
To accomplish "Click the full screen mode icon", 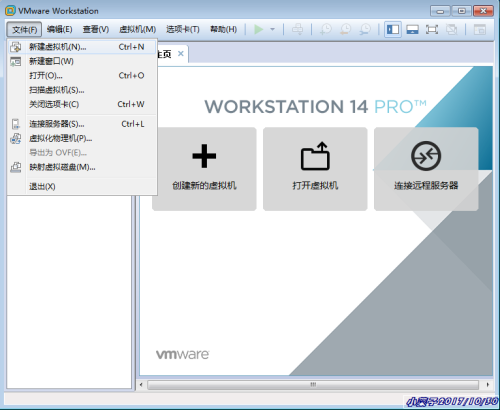I will click(x=432, y=29).
